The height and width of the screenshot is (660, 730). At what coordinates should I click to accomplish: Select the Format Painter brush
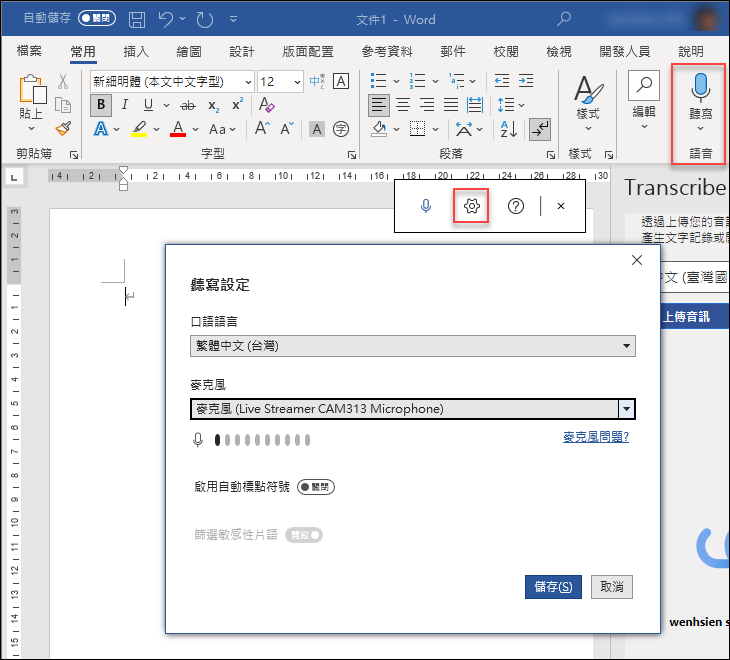pyautogui.click(x=63, y=128)
